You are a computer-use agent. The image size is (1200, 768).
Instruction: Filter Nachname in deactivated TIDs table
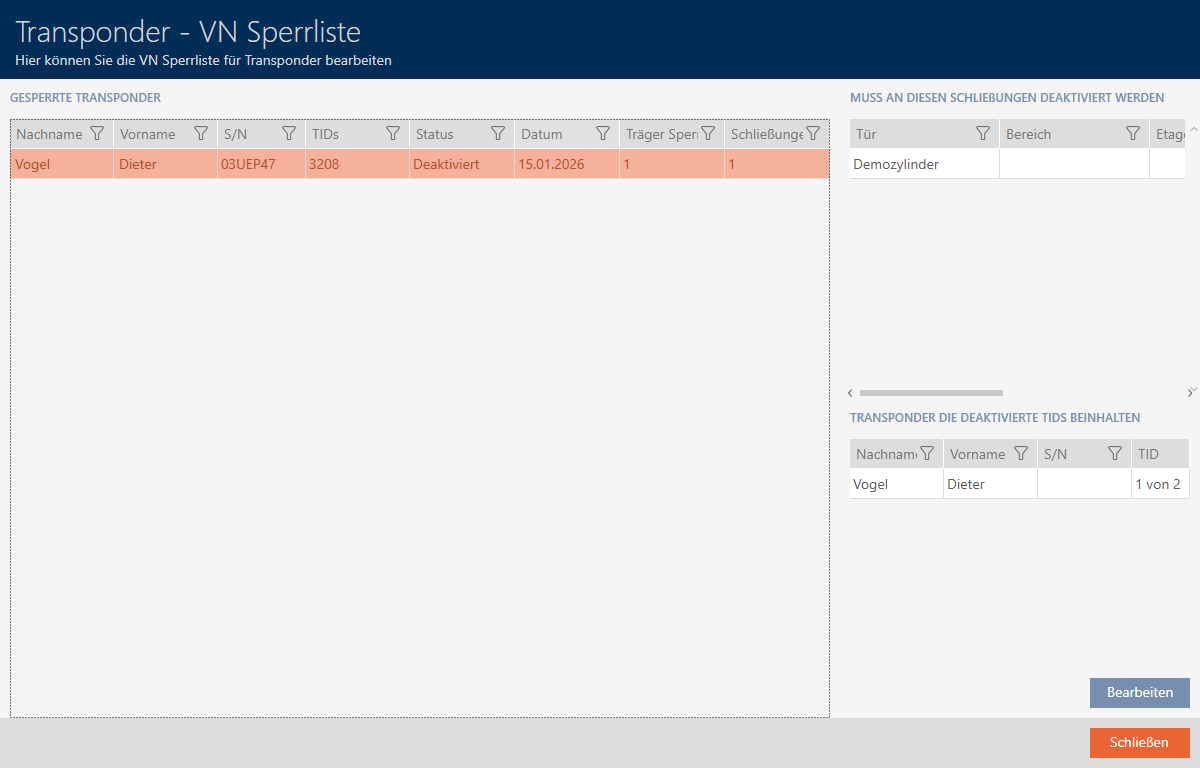point(927,454)
